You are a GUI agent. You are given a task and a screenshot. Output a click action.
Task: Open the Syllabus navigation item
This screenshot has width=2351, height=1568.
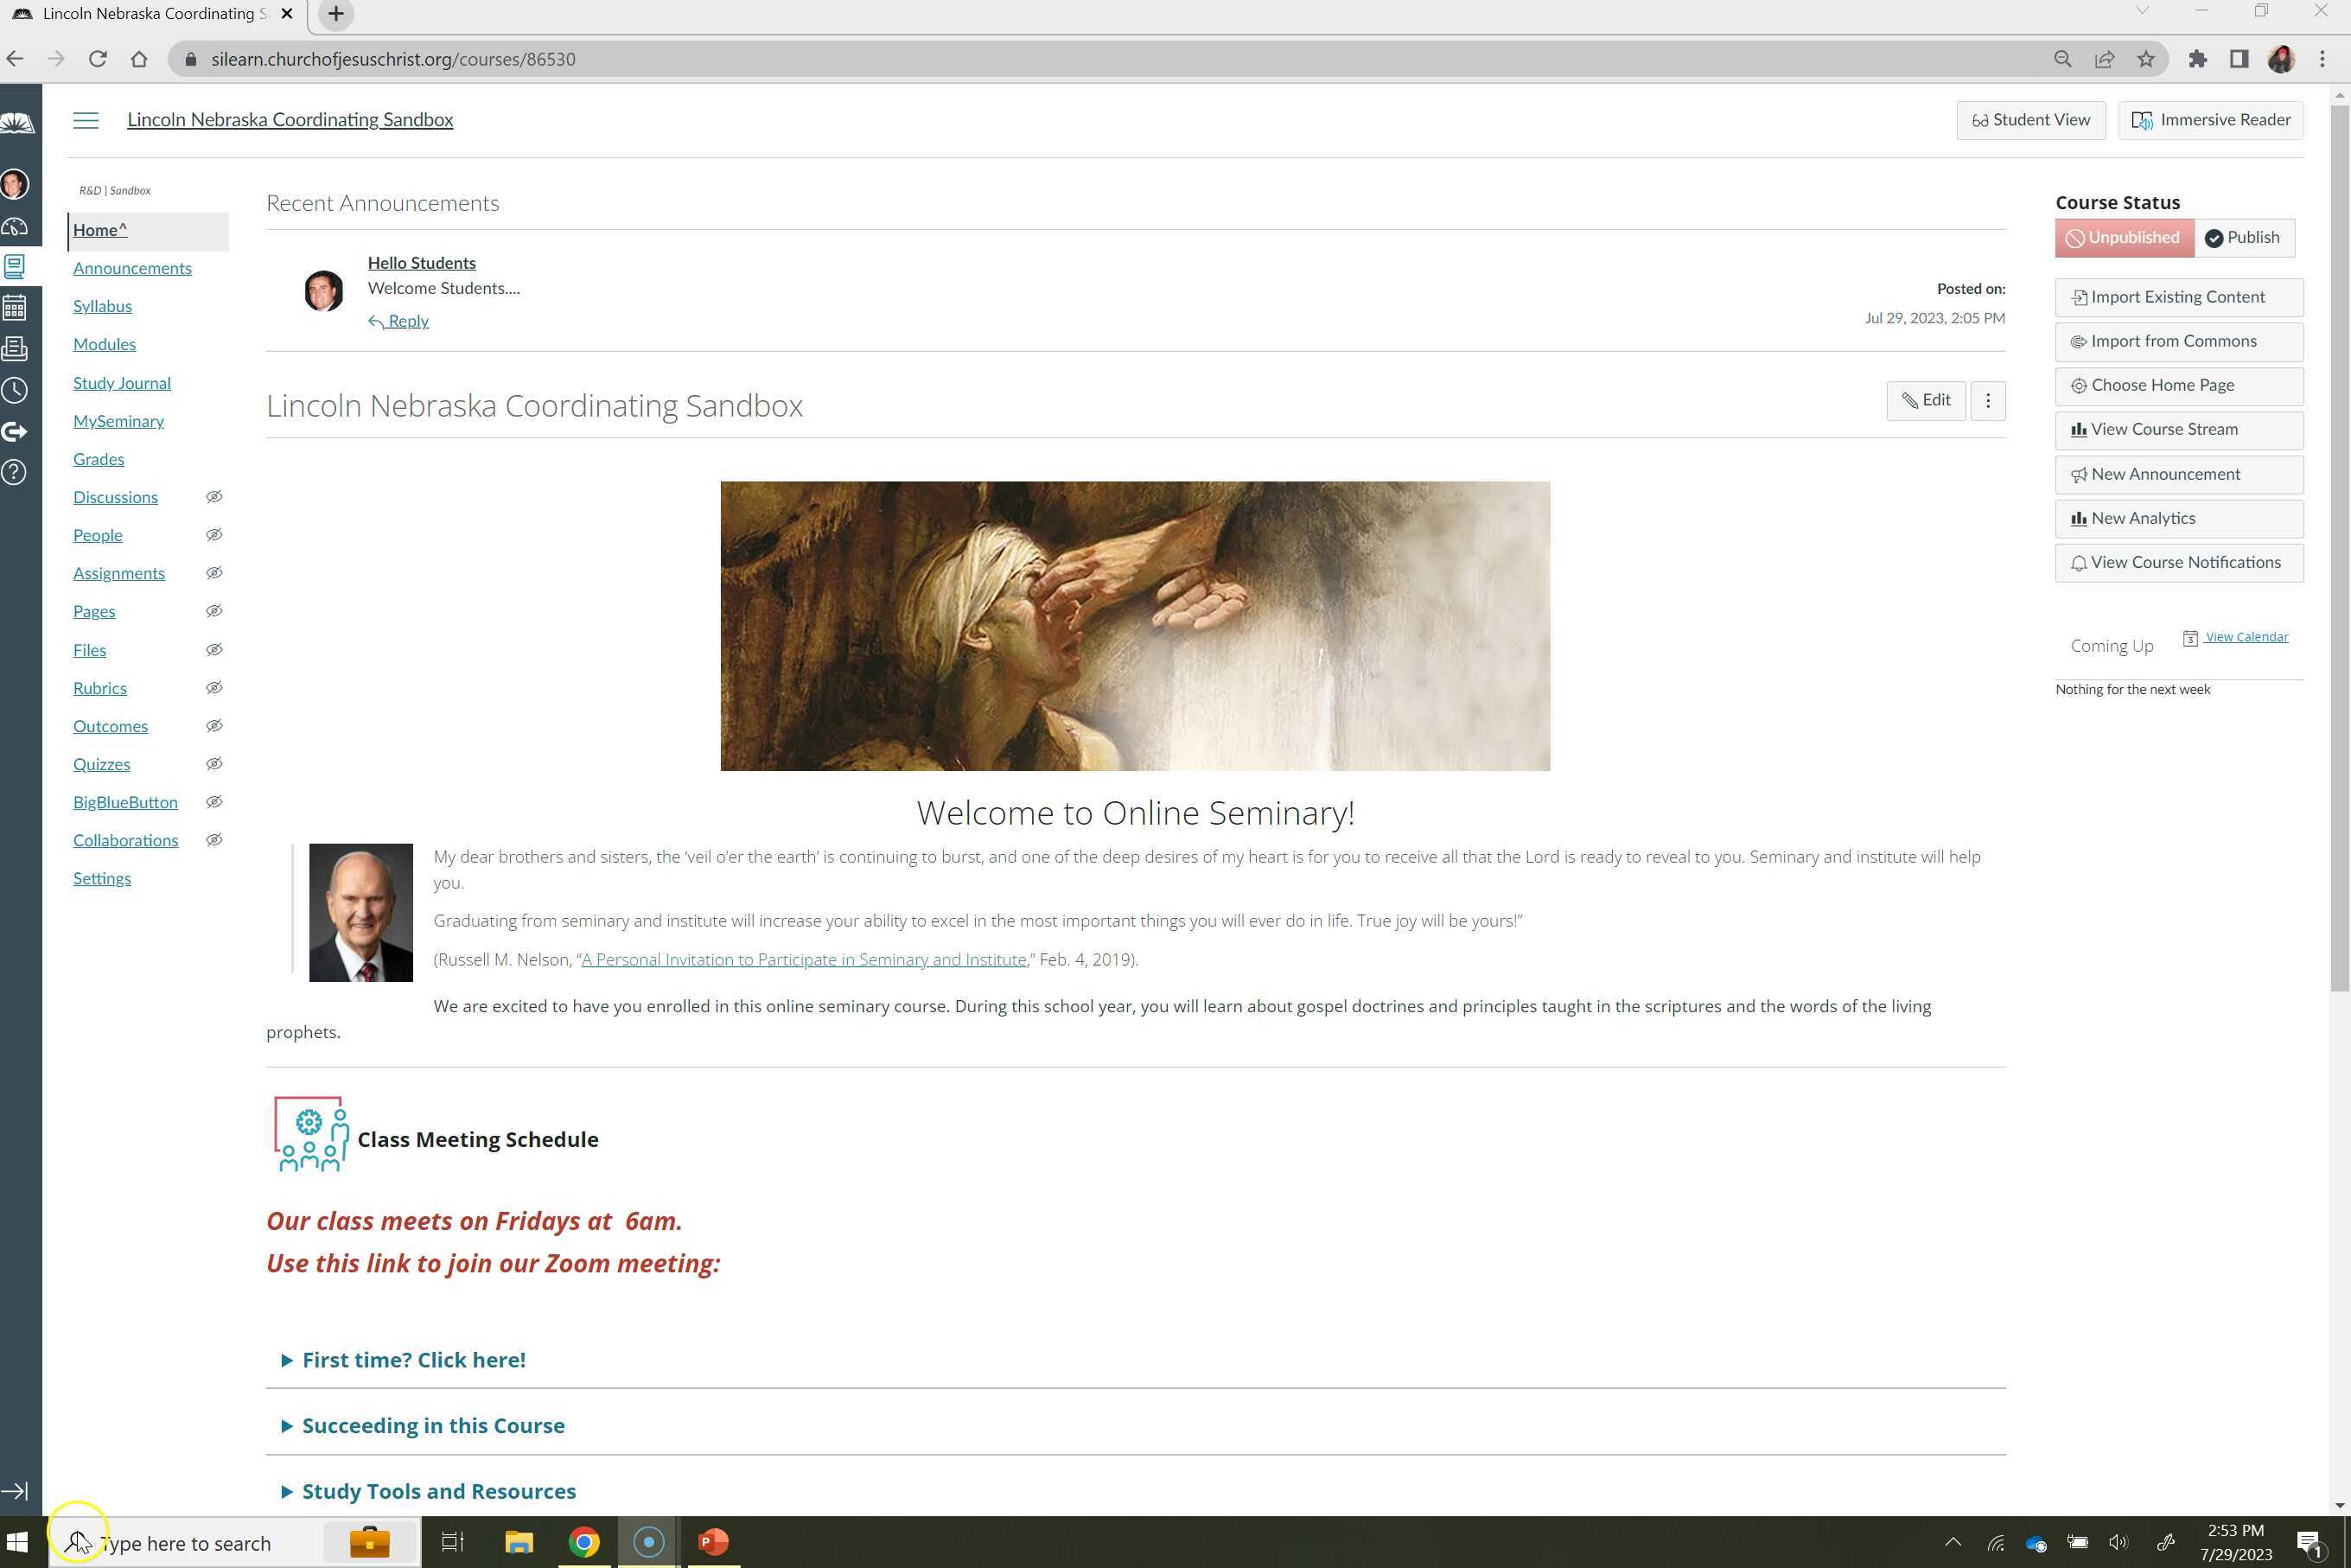click(102, 306)
